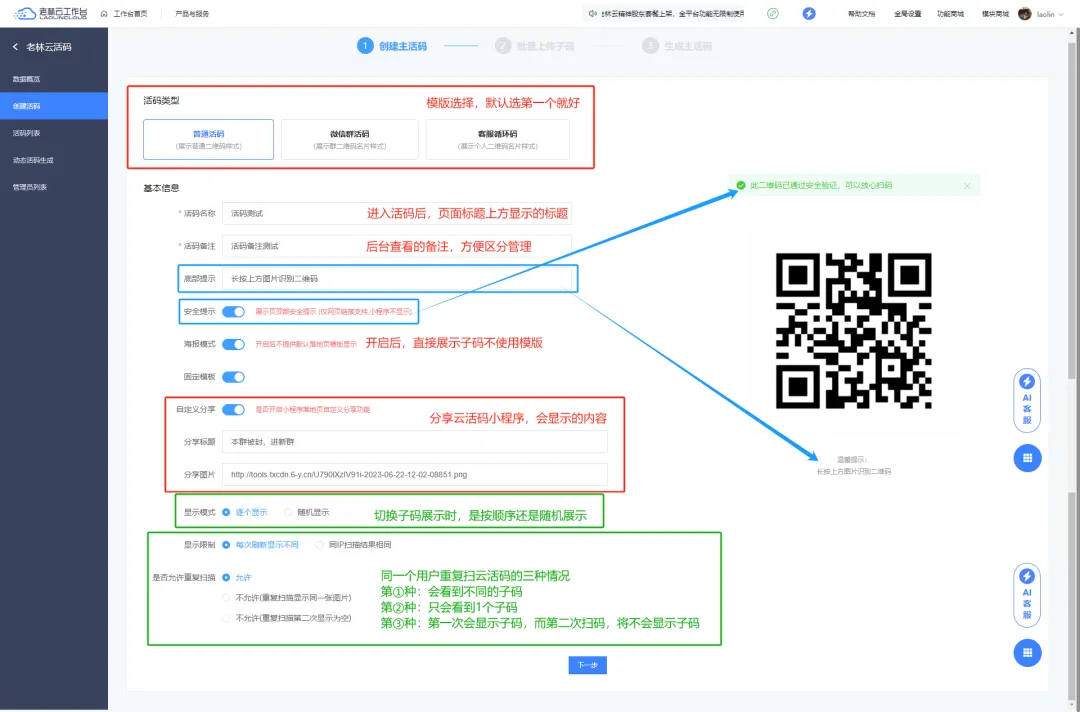Viewport: 1080px width, 712px height.
Task: Select 不允许(重复扫描第二次显示为空) radio
Action: point(226,618)
